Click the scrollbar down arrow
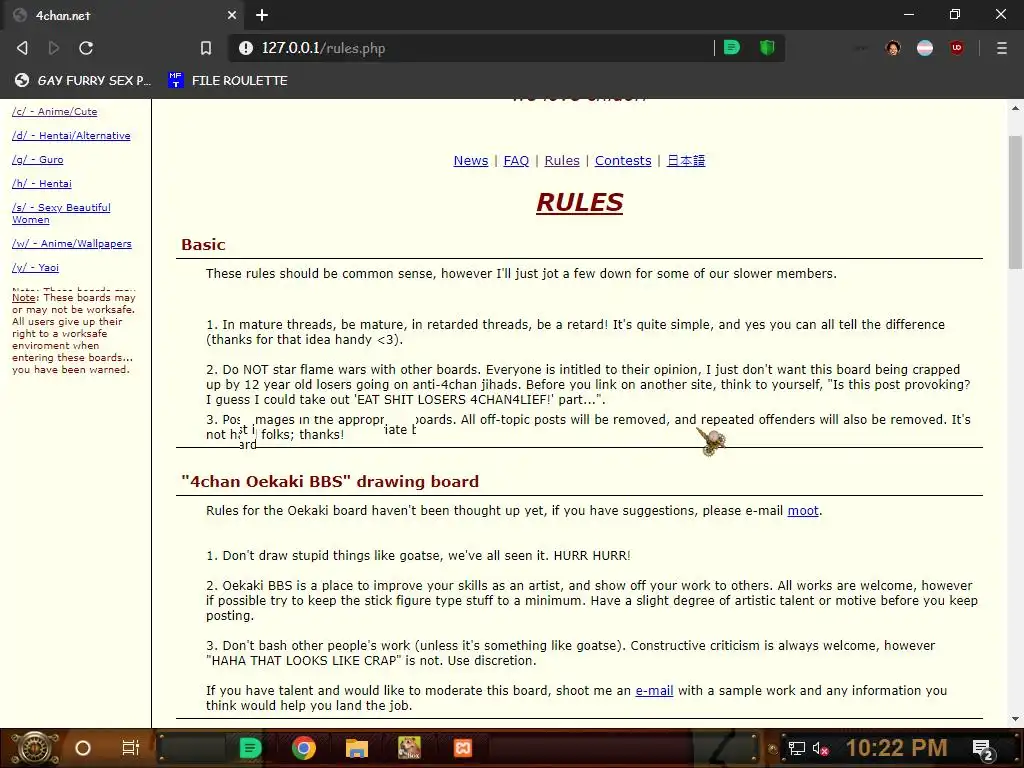 pyautogui.click(x=1015, y=720)
